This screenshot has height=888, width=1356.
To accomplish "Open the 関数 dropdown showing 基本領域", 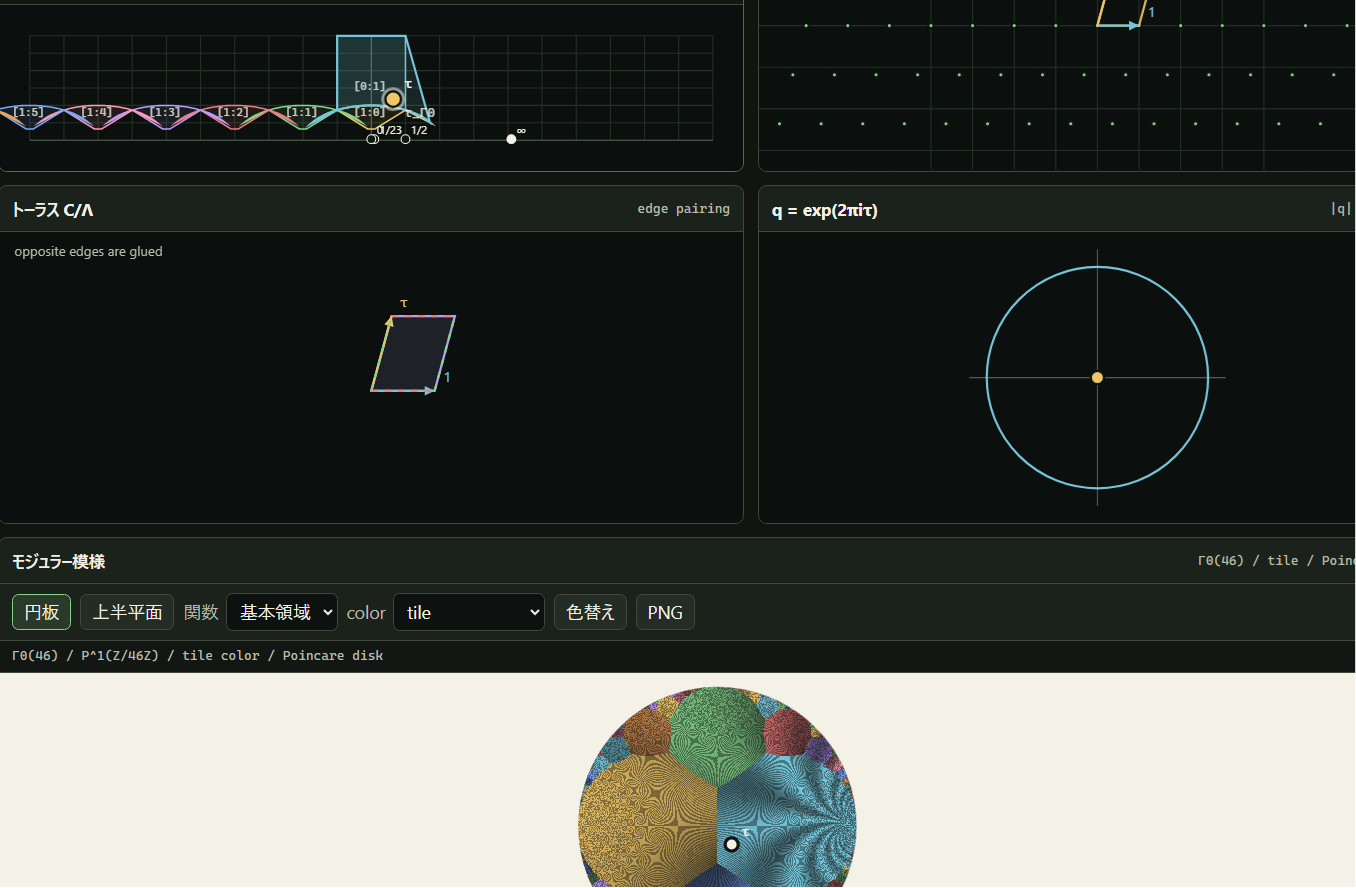I will click(x=282, y=612).
